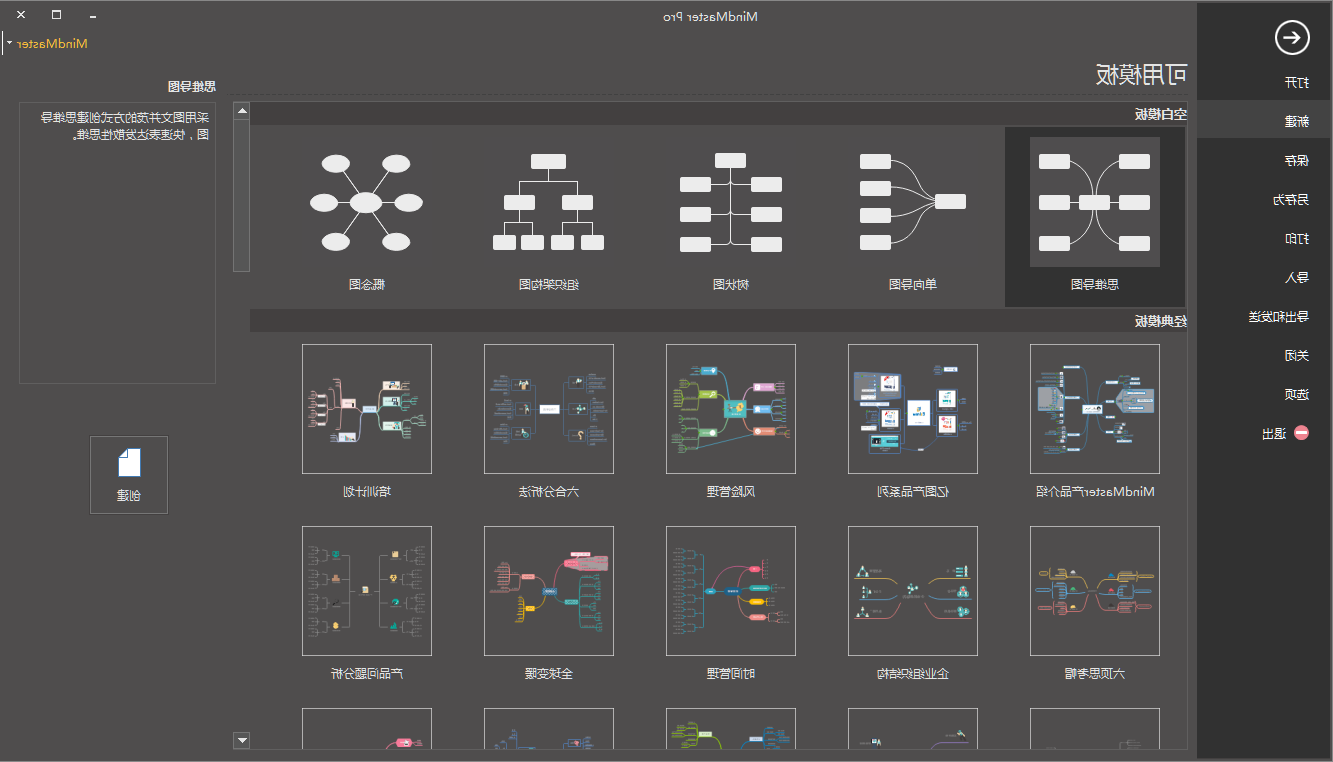This screenshot has height=762, width=1333.
Task: Select the 思维导图 blank template icon
Action: click(1095, 202)
